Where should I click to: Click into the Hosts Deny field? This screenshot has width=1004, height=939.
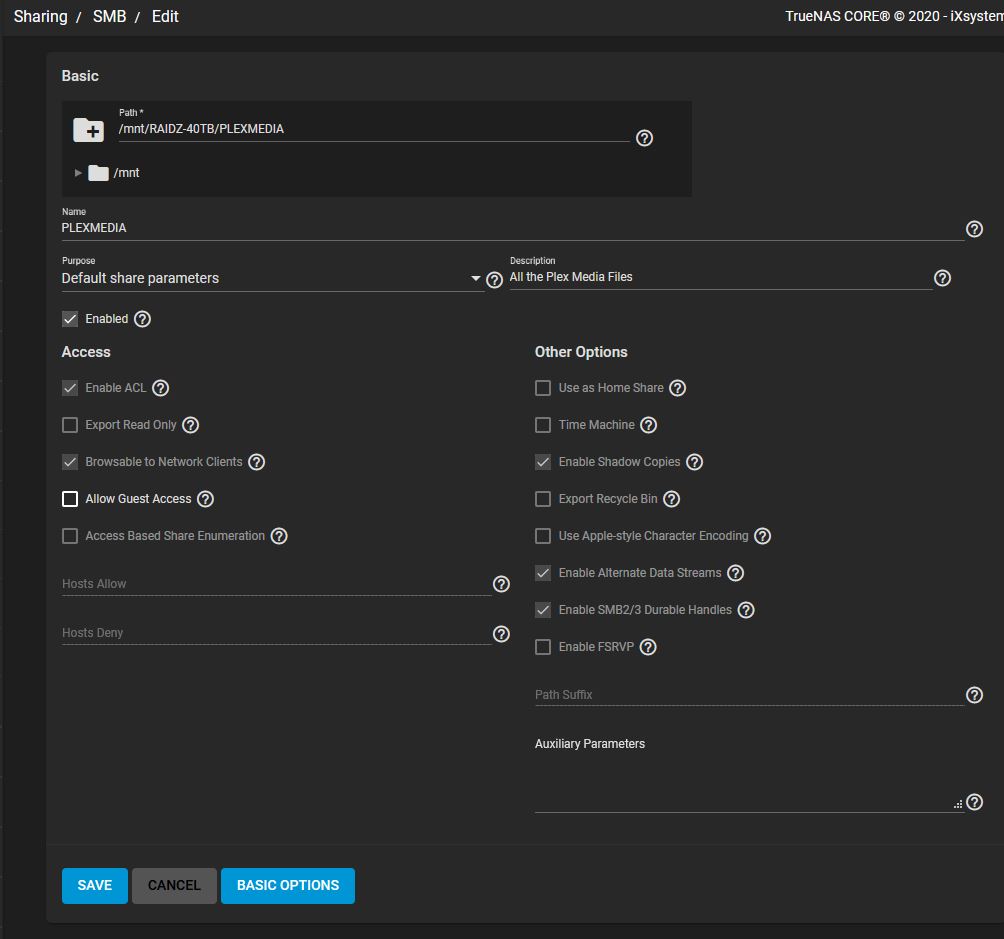click(x=276, y=633)
